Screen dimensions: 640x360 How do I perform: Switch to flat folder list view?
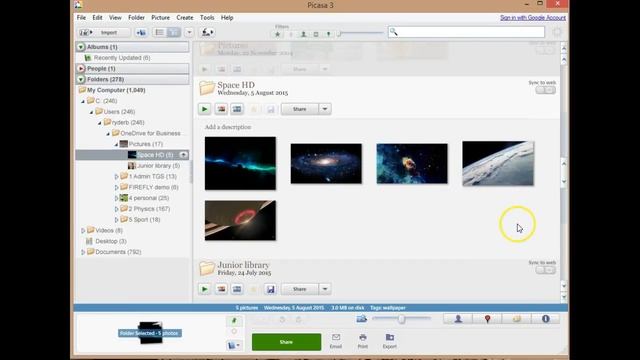point(159,33)
